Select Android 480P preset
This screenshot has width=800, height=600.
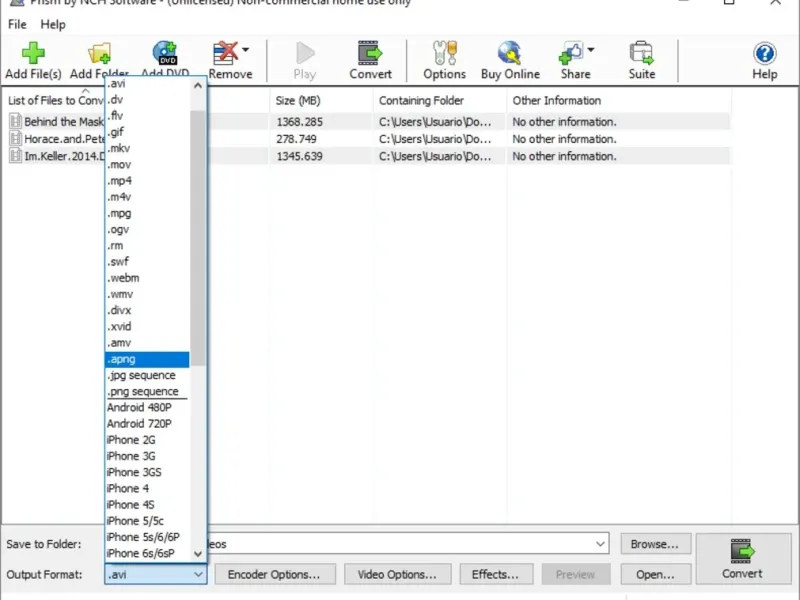(147, 408)
